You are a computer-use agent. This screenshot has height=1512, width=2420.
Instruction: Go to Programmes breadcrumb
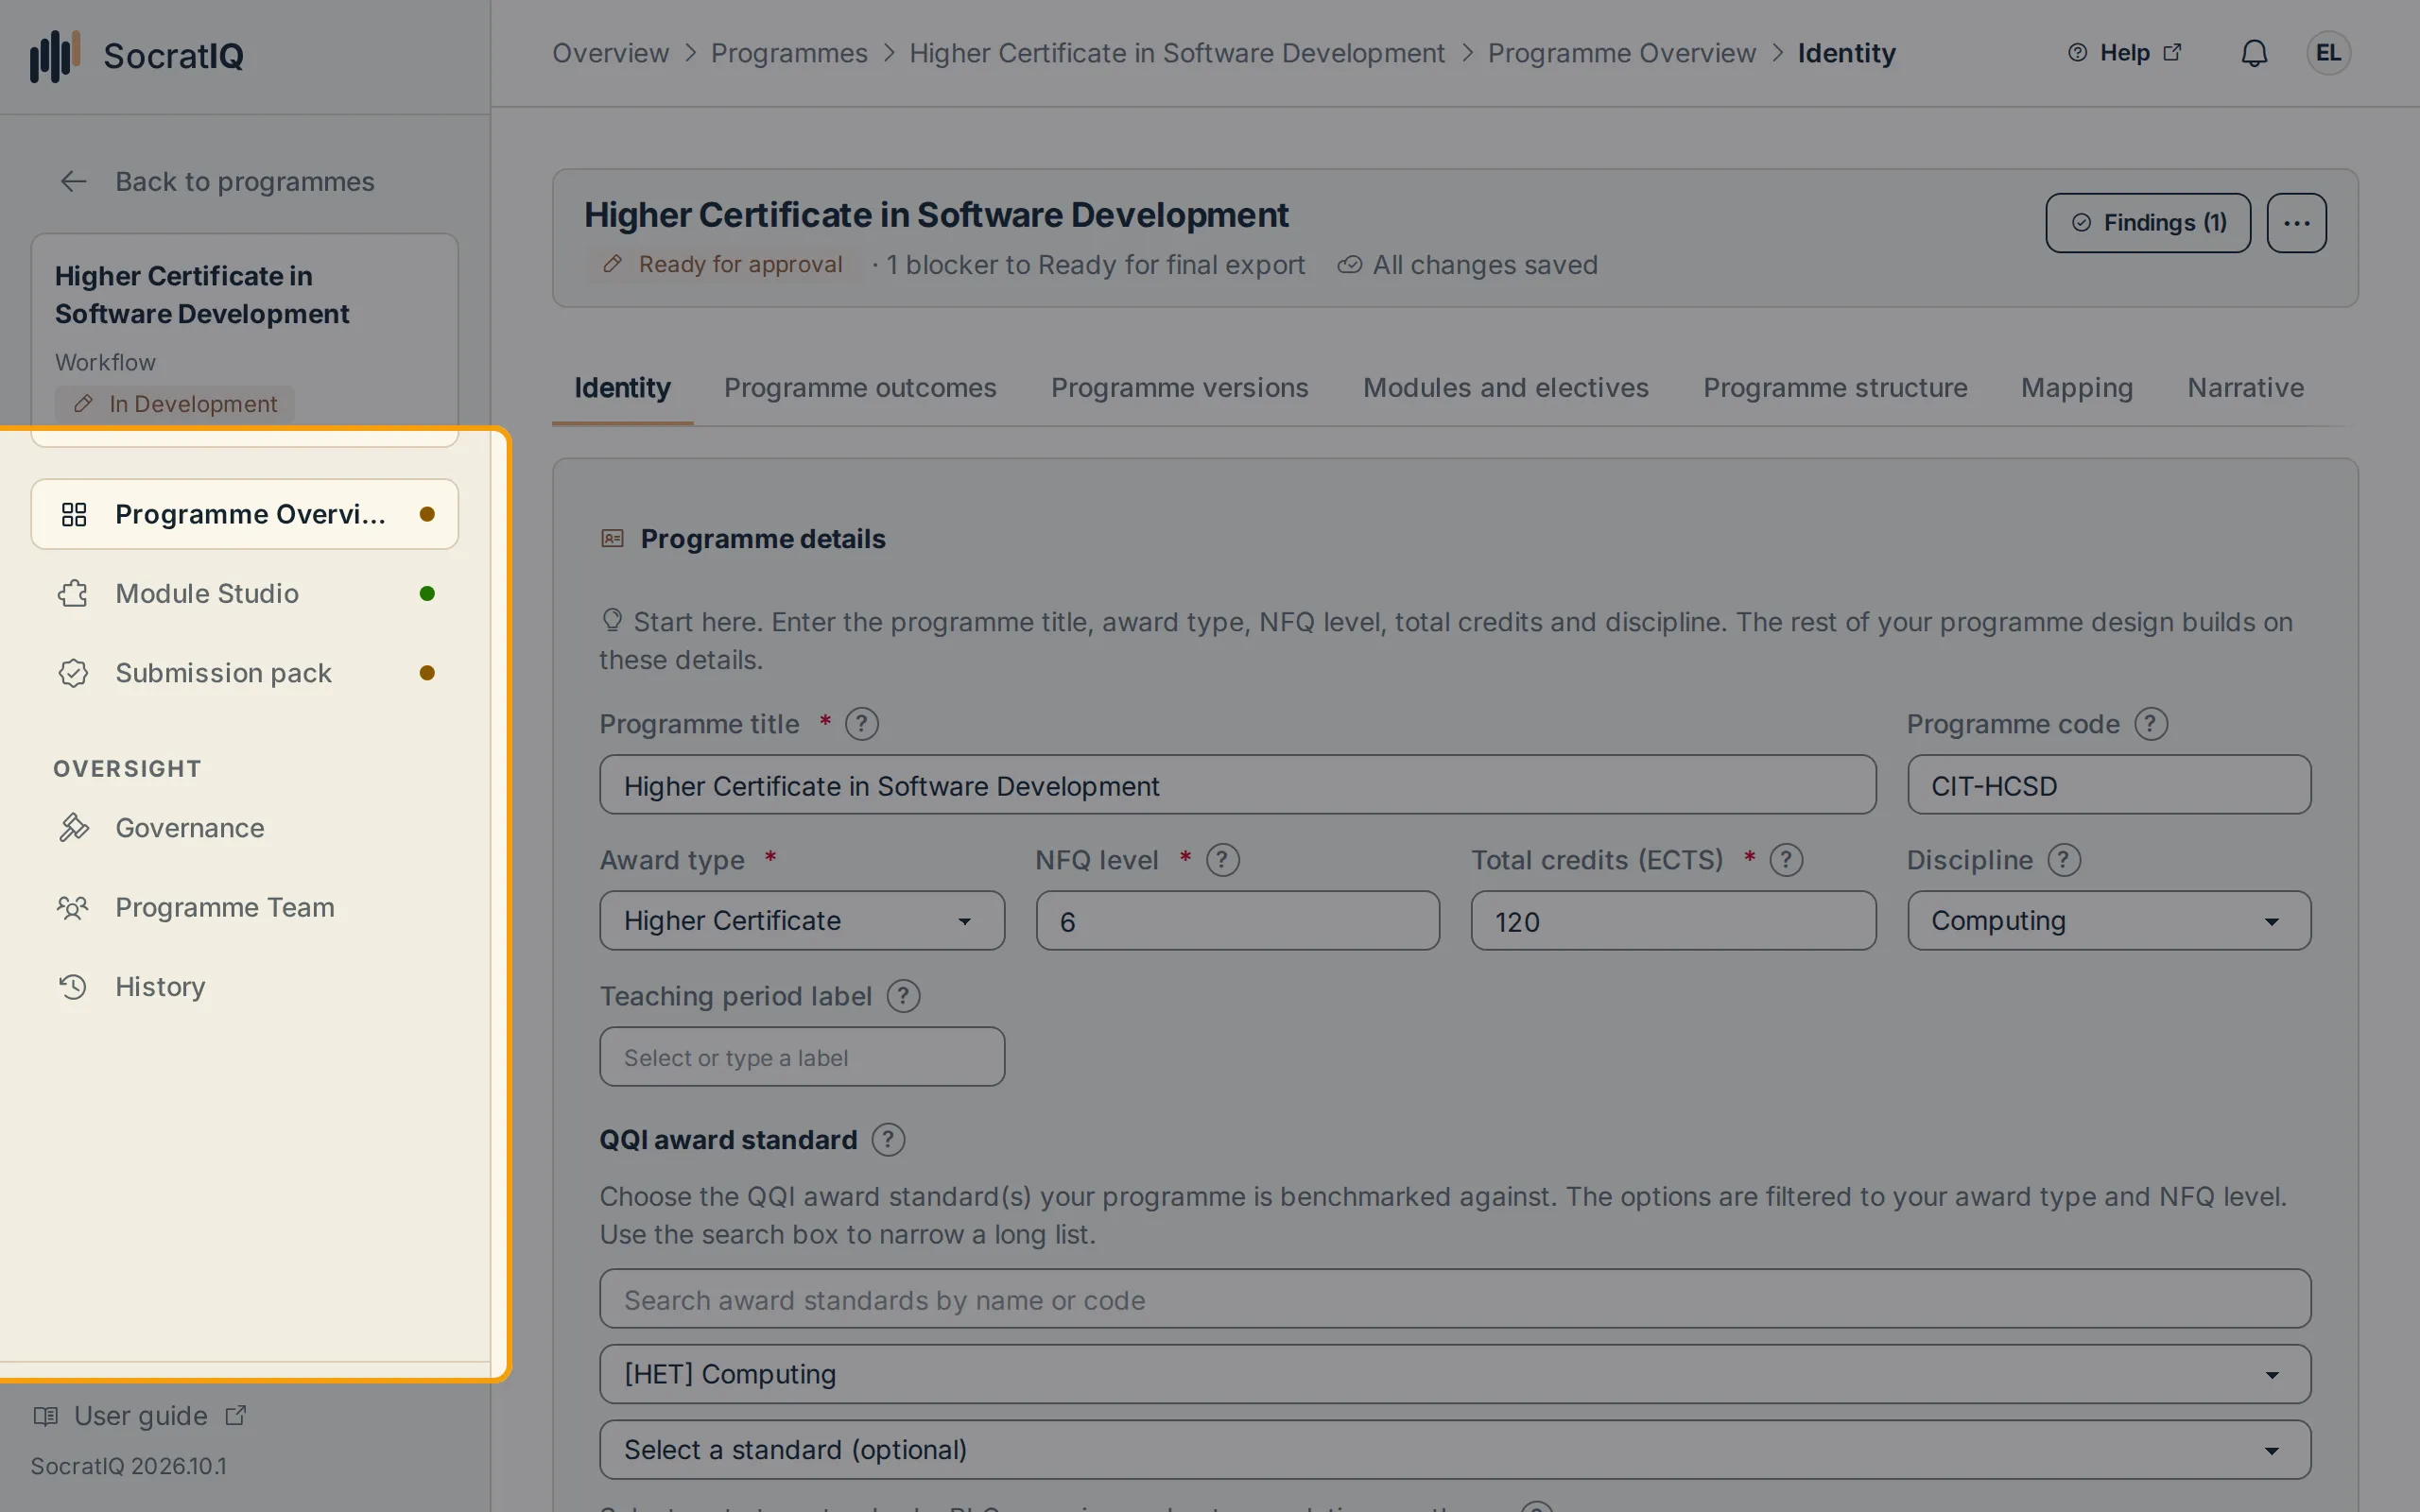pos(789,53)
